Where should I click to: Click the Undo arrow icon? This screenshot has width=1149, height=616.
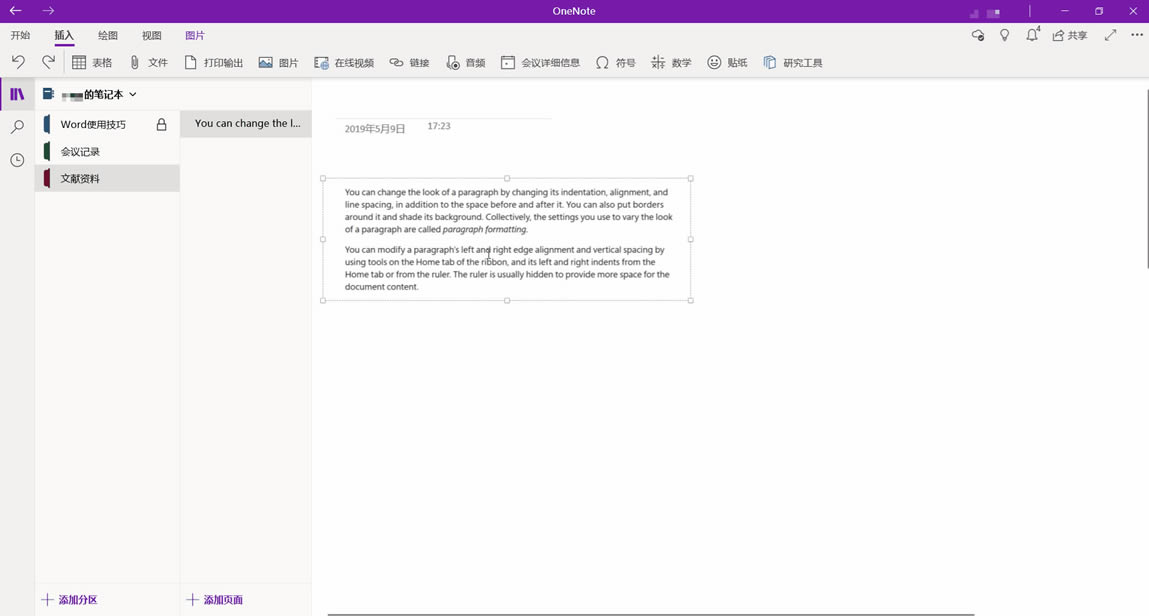pyautogui.click(x=18, y=62)
